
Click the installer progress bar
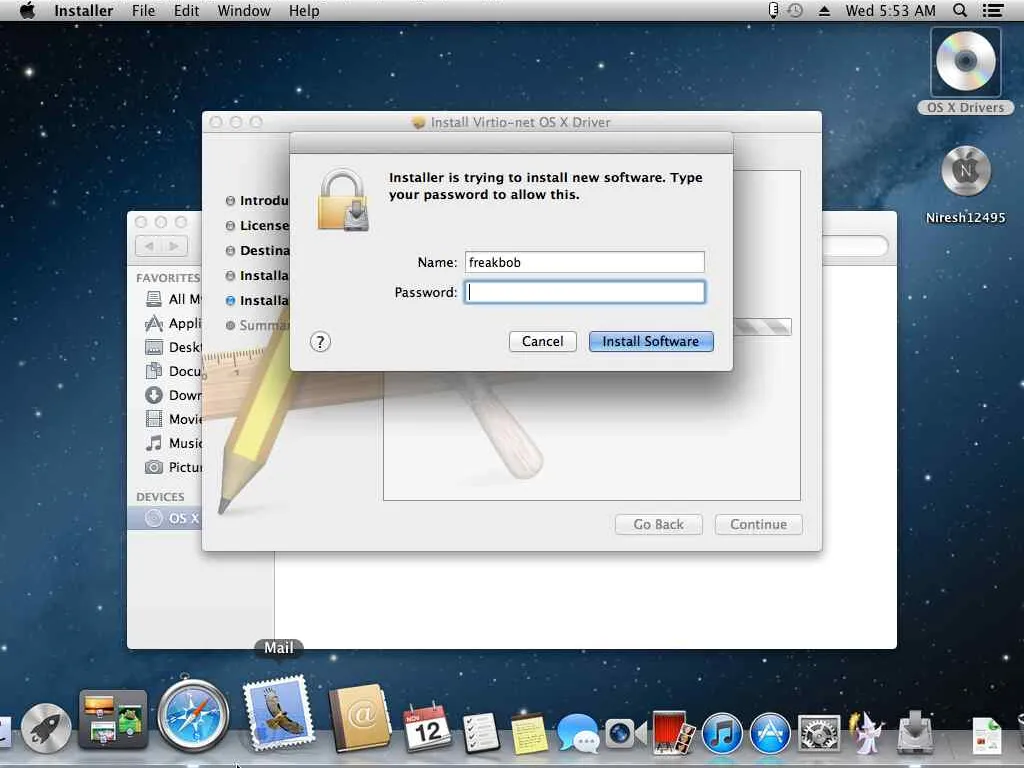point(762,327)
